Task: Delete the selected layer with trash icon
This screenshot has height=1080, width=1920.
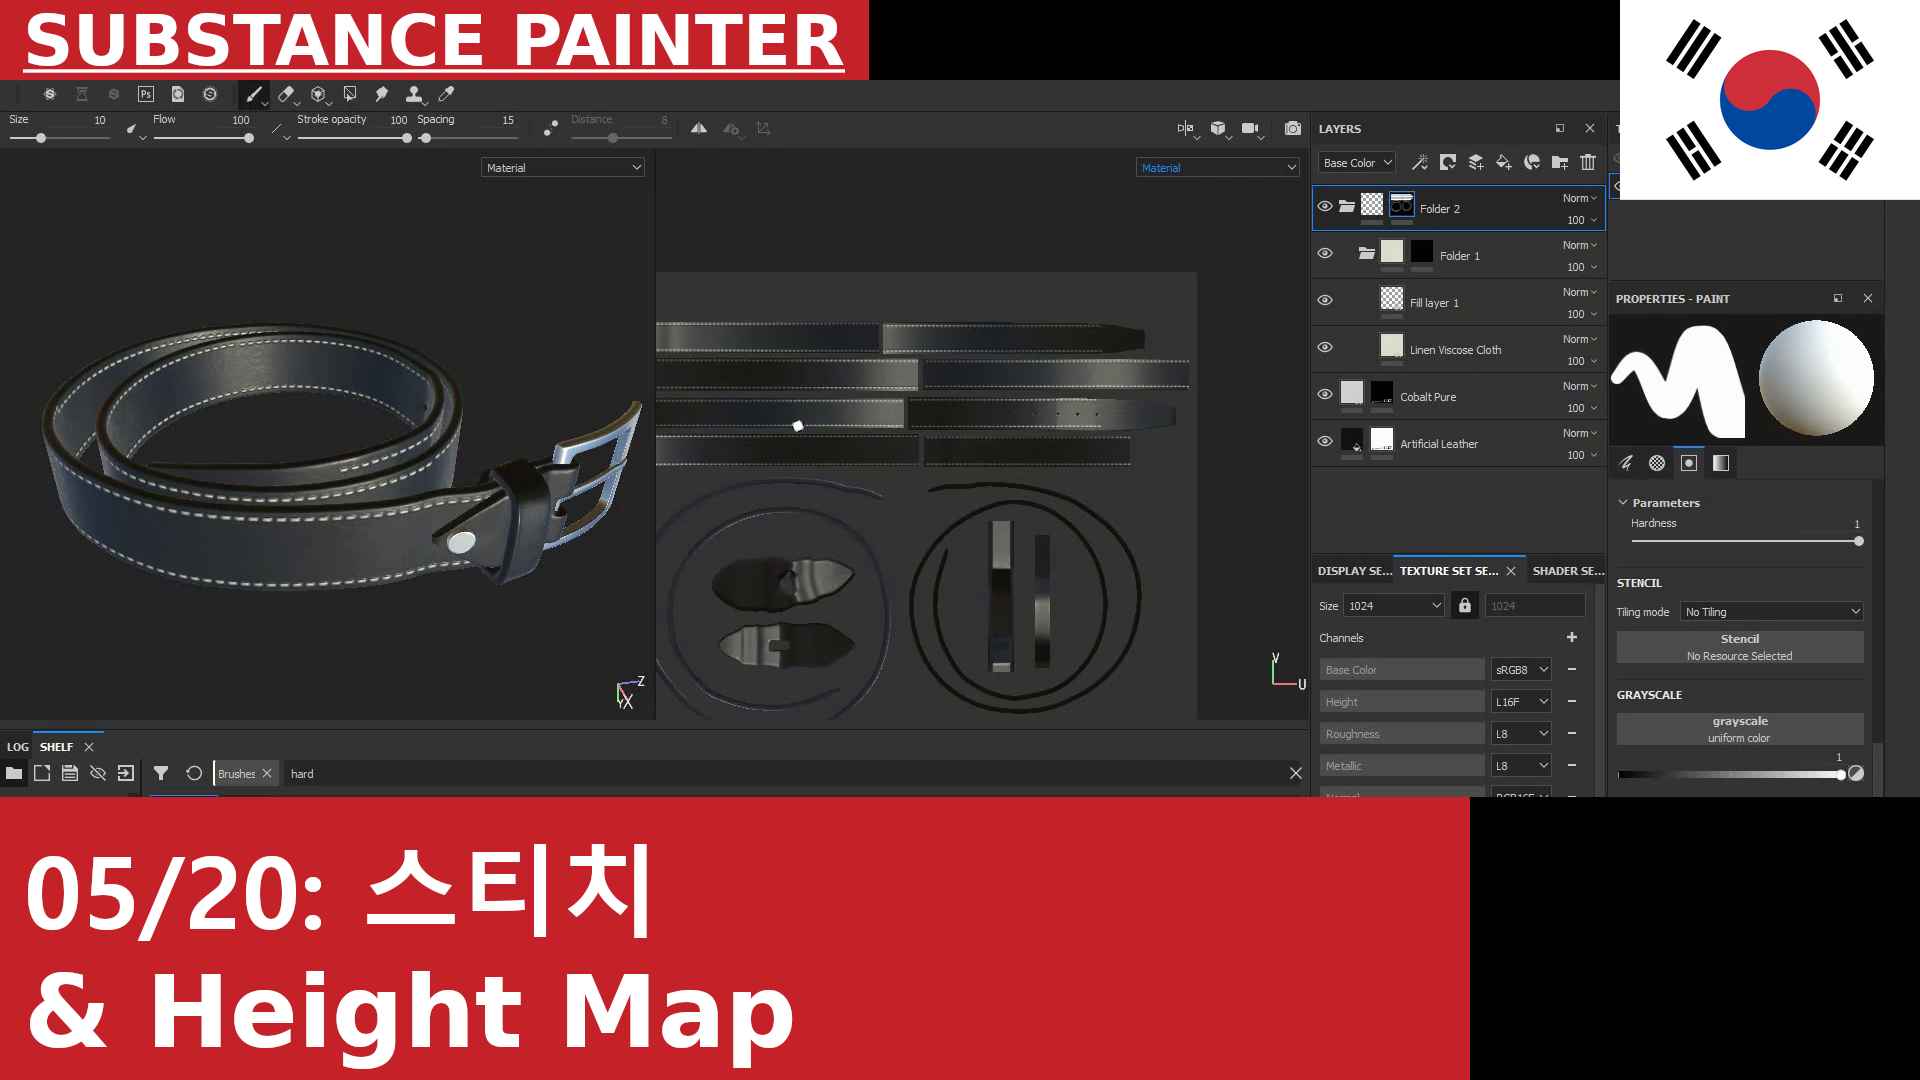Action: pyautogui.click(x=1588, y=162)
